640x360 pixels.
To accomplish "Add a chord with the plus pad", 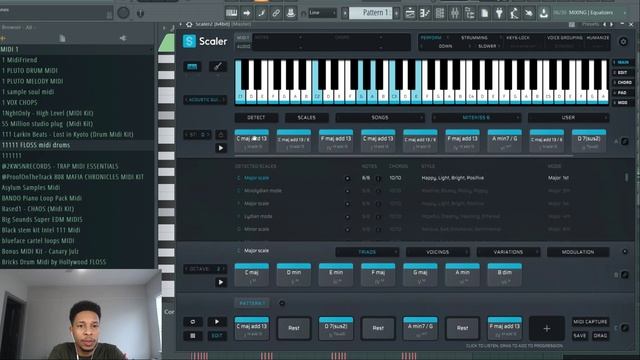I will [x=547, y=328].
